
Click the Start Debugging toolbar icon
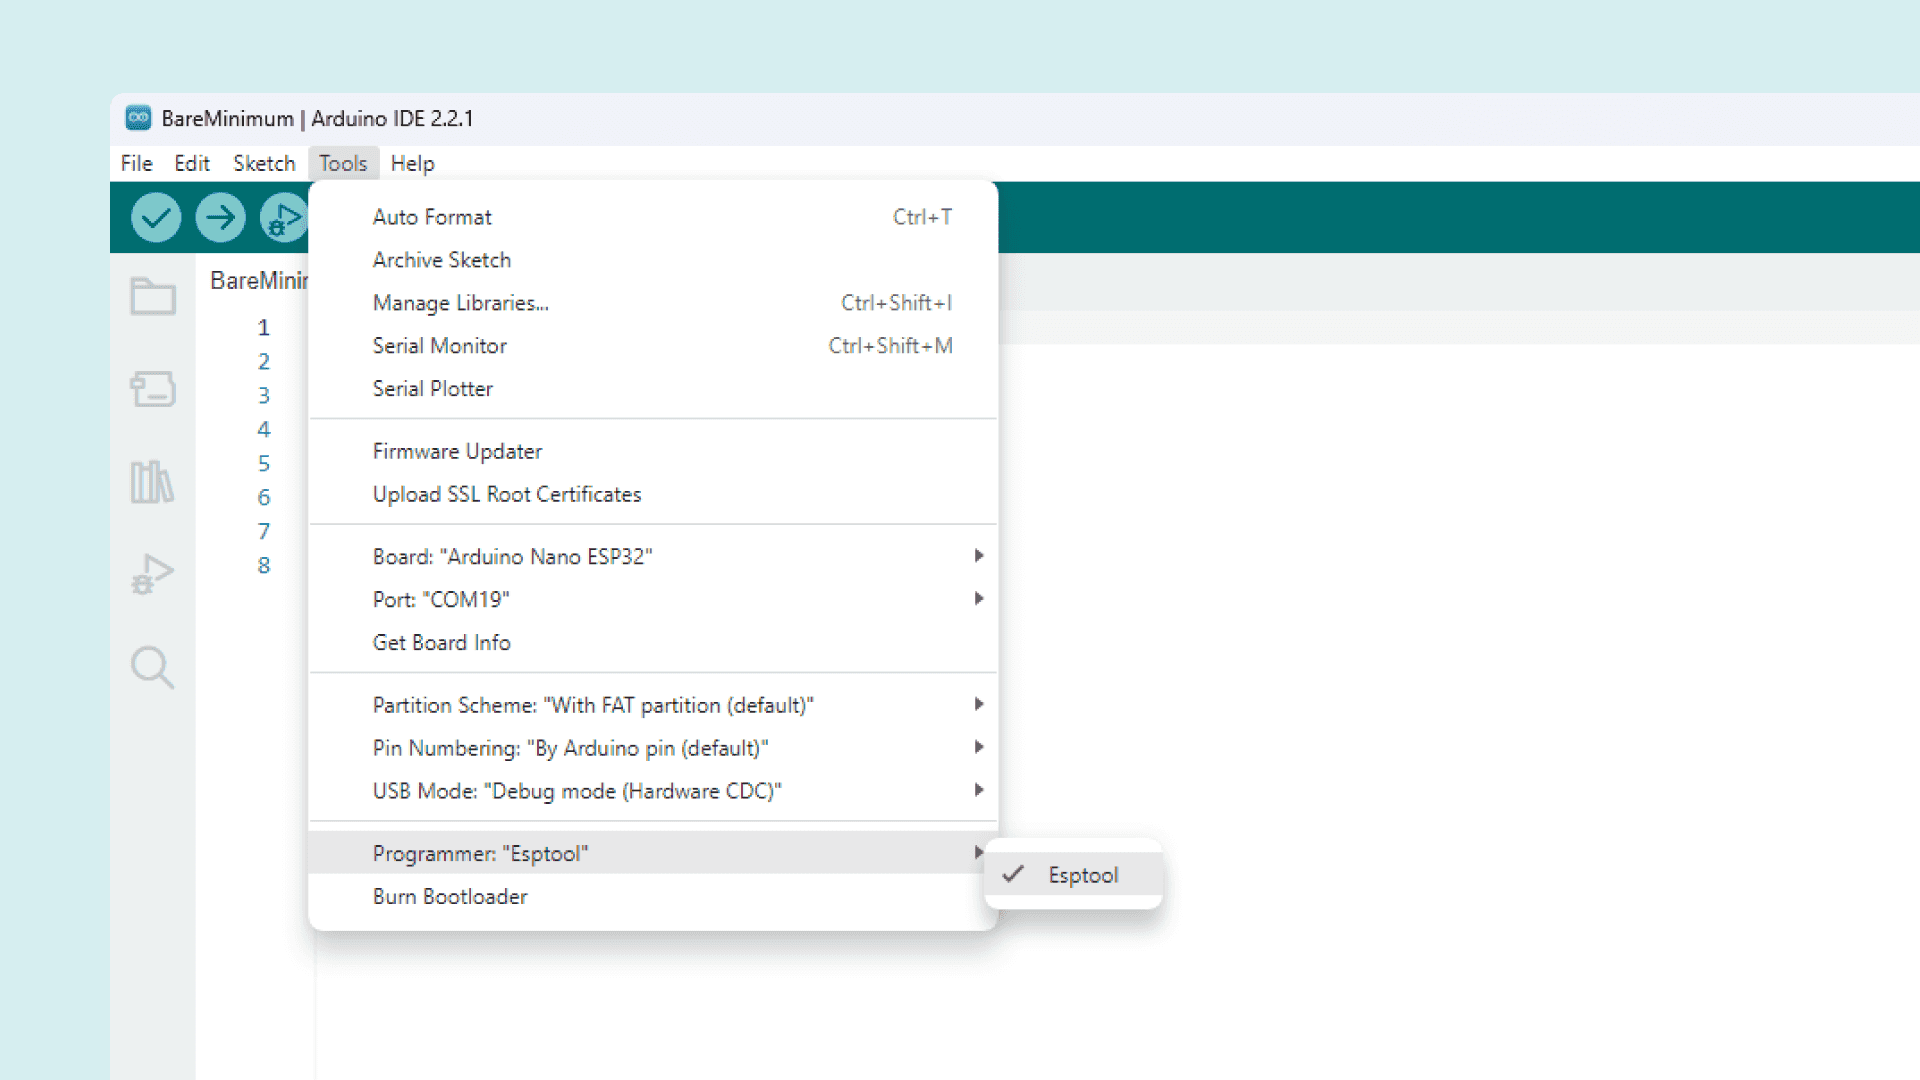tap(283, 217)
